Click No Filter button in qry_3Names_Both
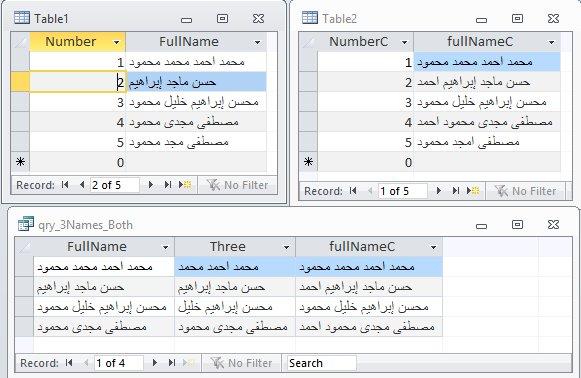 click(241, 363)
